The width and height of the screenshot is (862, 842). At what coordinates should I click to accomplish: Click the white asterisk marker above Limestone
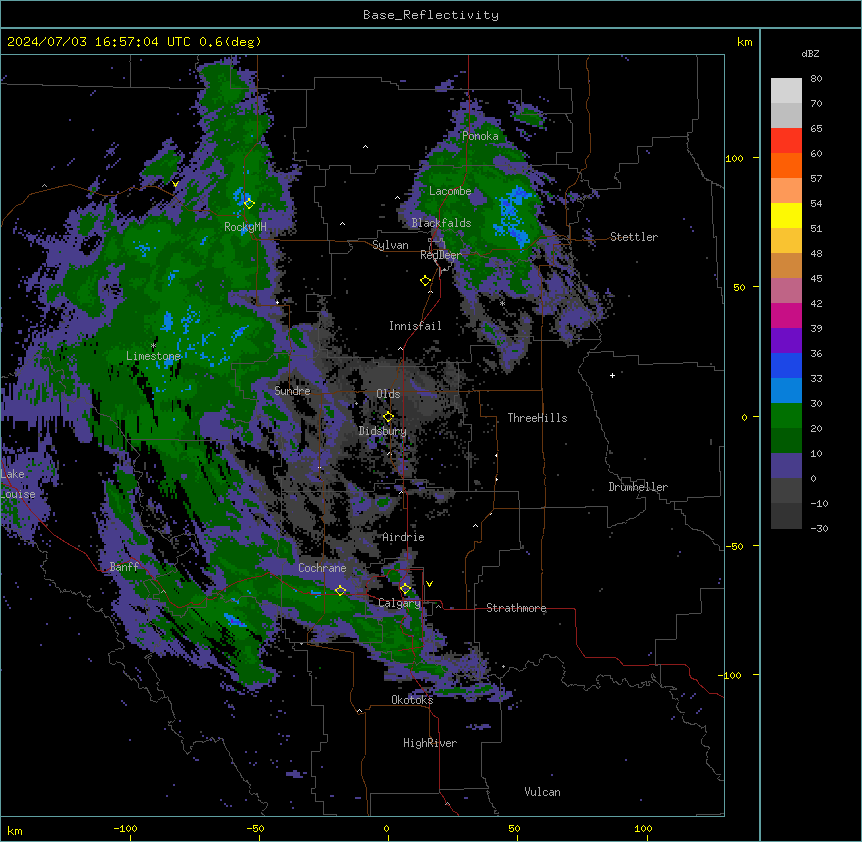(x=153, y=346)
